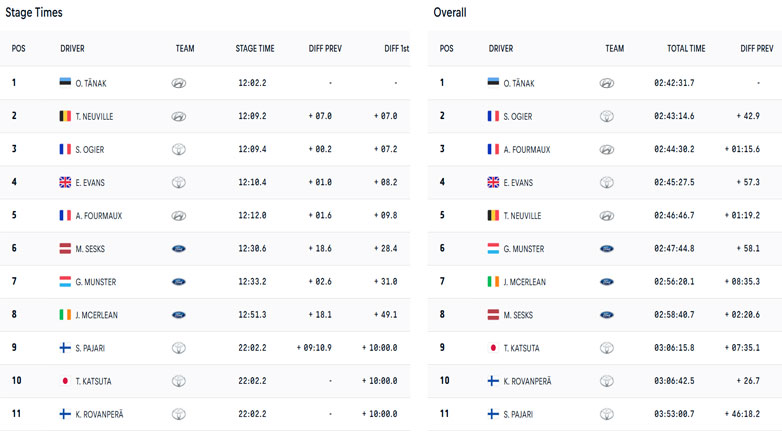Click Hyundai logo in Neuville's Stage Times row
Viewport: 782px width, 440px height.
point(178,116)
